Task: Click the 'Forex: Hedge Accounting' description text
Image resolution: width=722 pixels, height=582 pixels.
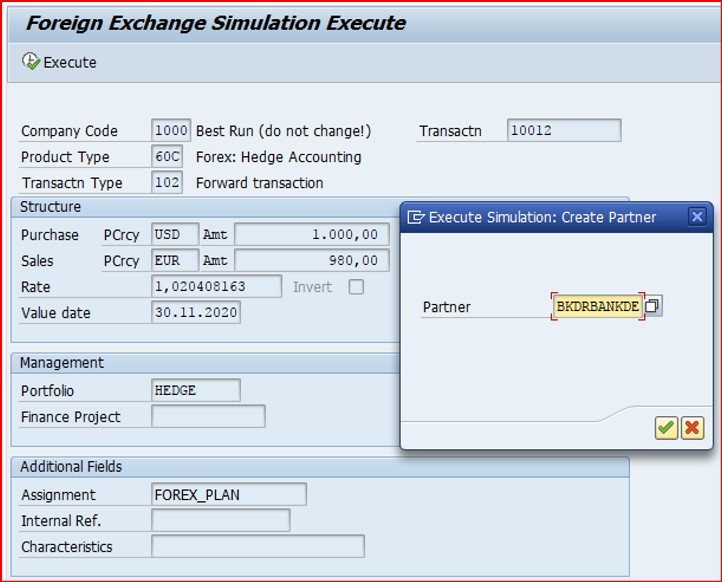Action: click(x=279, y=157)
